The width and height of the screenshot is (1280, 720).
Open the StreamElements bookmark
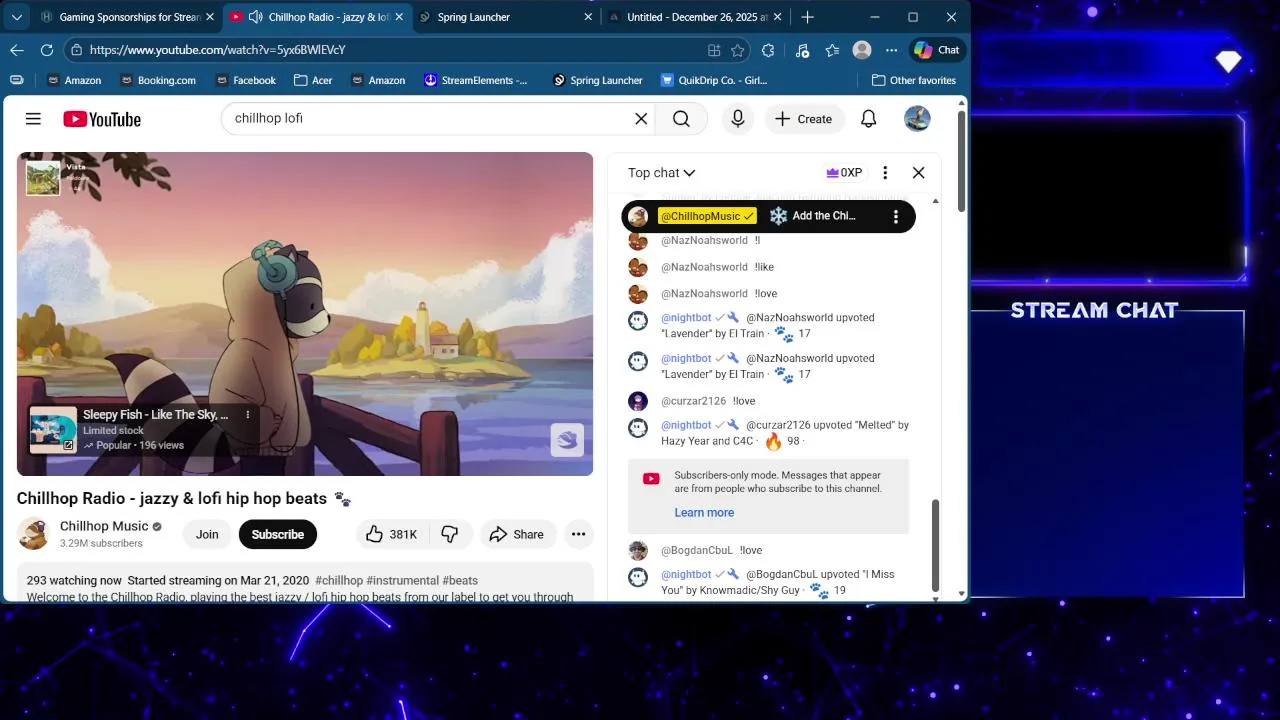click(476, 80)
